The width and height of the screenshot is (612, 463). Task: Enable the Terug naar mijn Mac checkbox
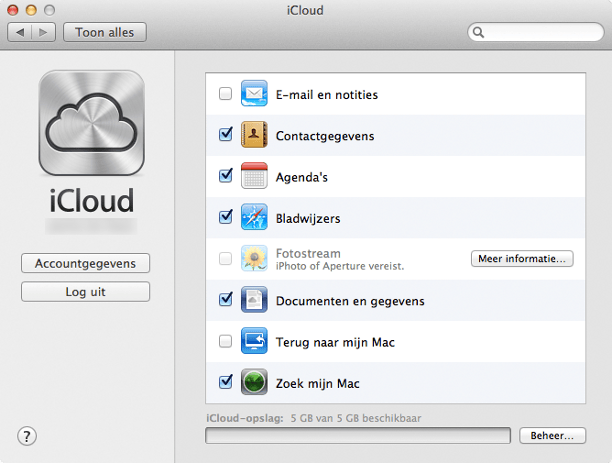coord(226,341)
